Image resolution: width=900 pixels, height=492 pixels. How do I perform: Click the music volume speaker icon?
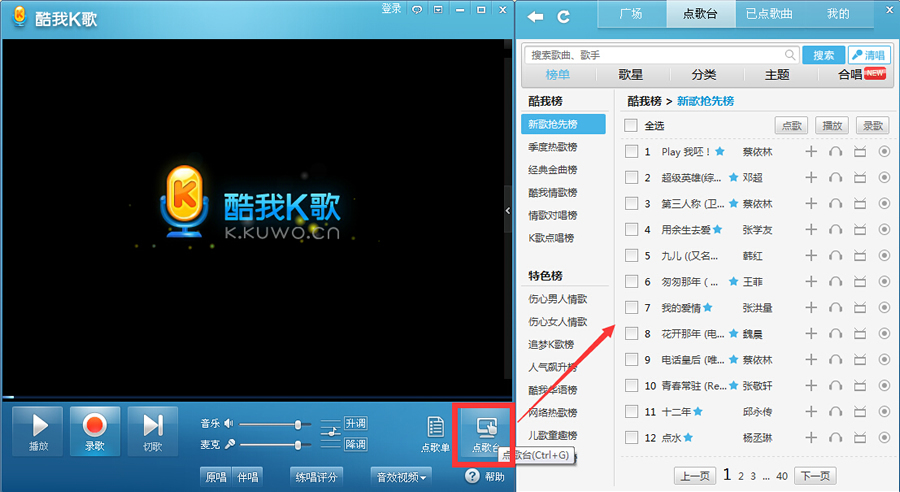pos(228,424)
